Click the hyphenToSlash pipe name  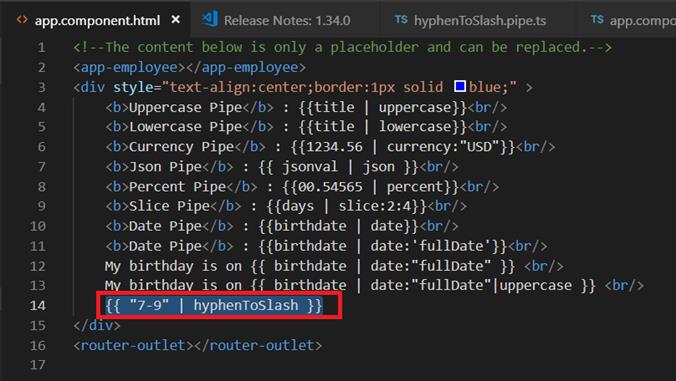[x=246, y=305]
